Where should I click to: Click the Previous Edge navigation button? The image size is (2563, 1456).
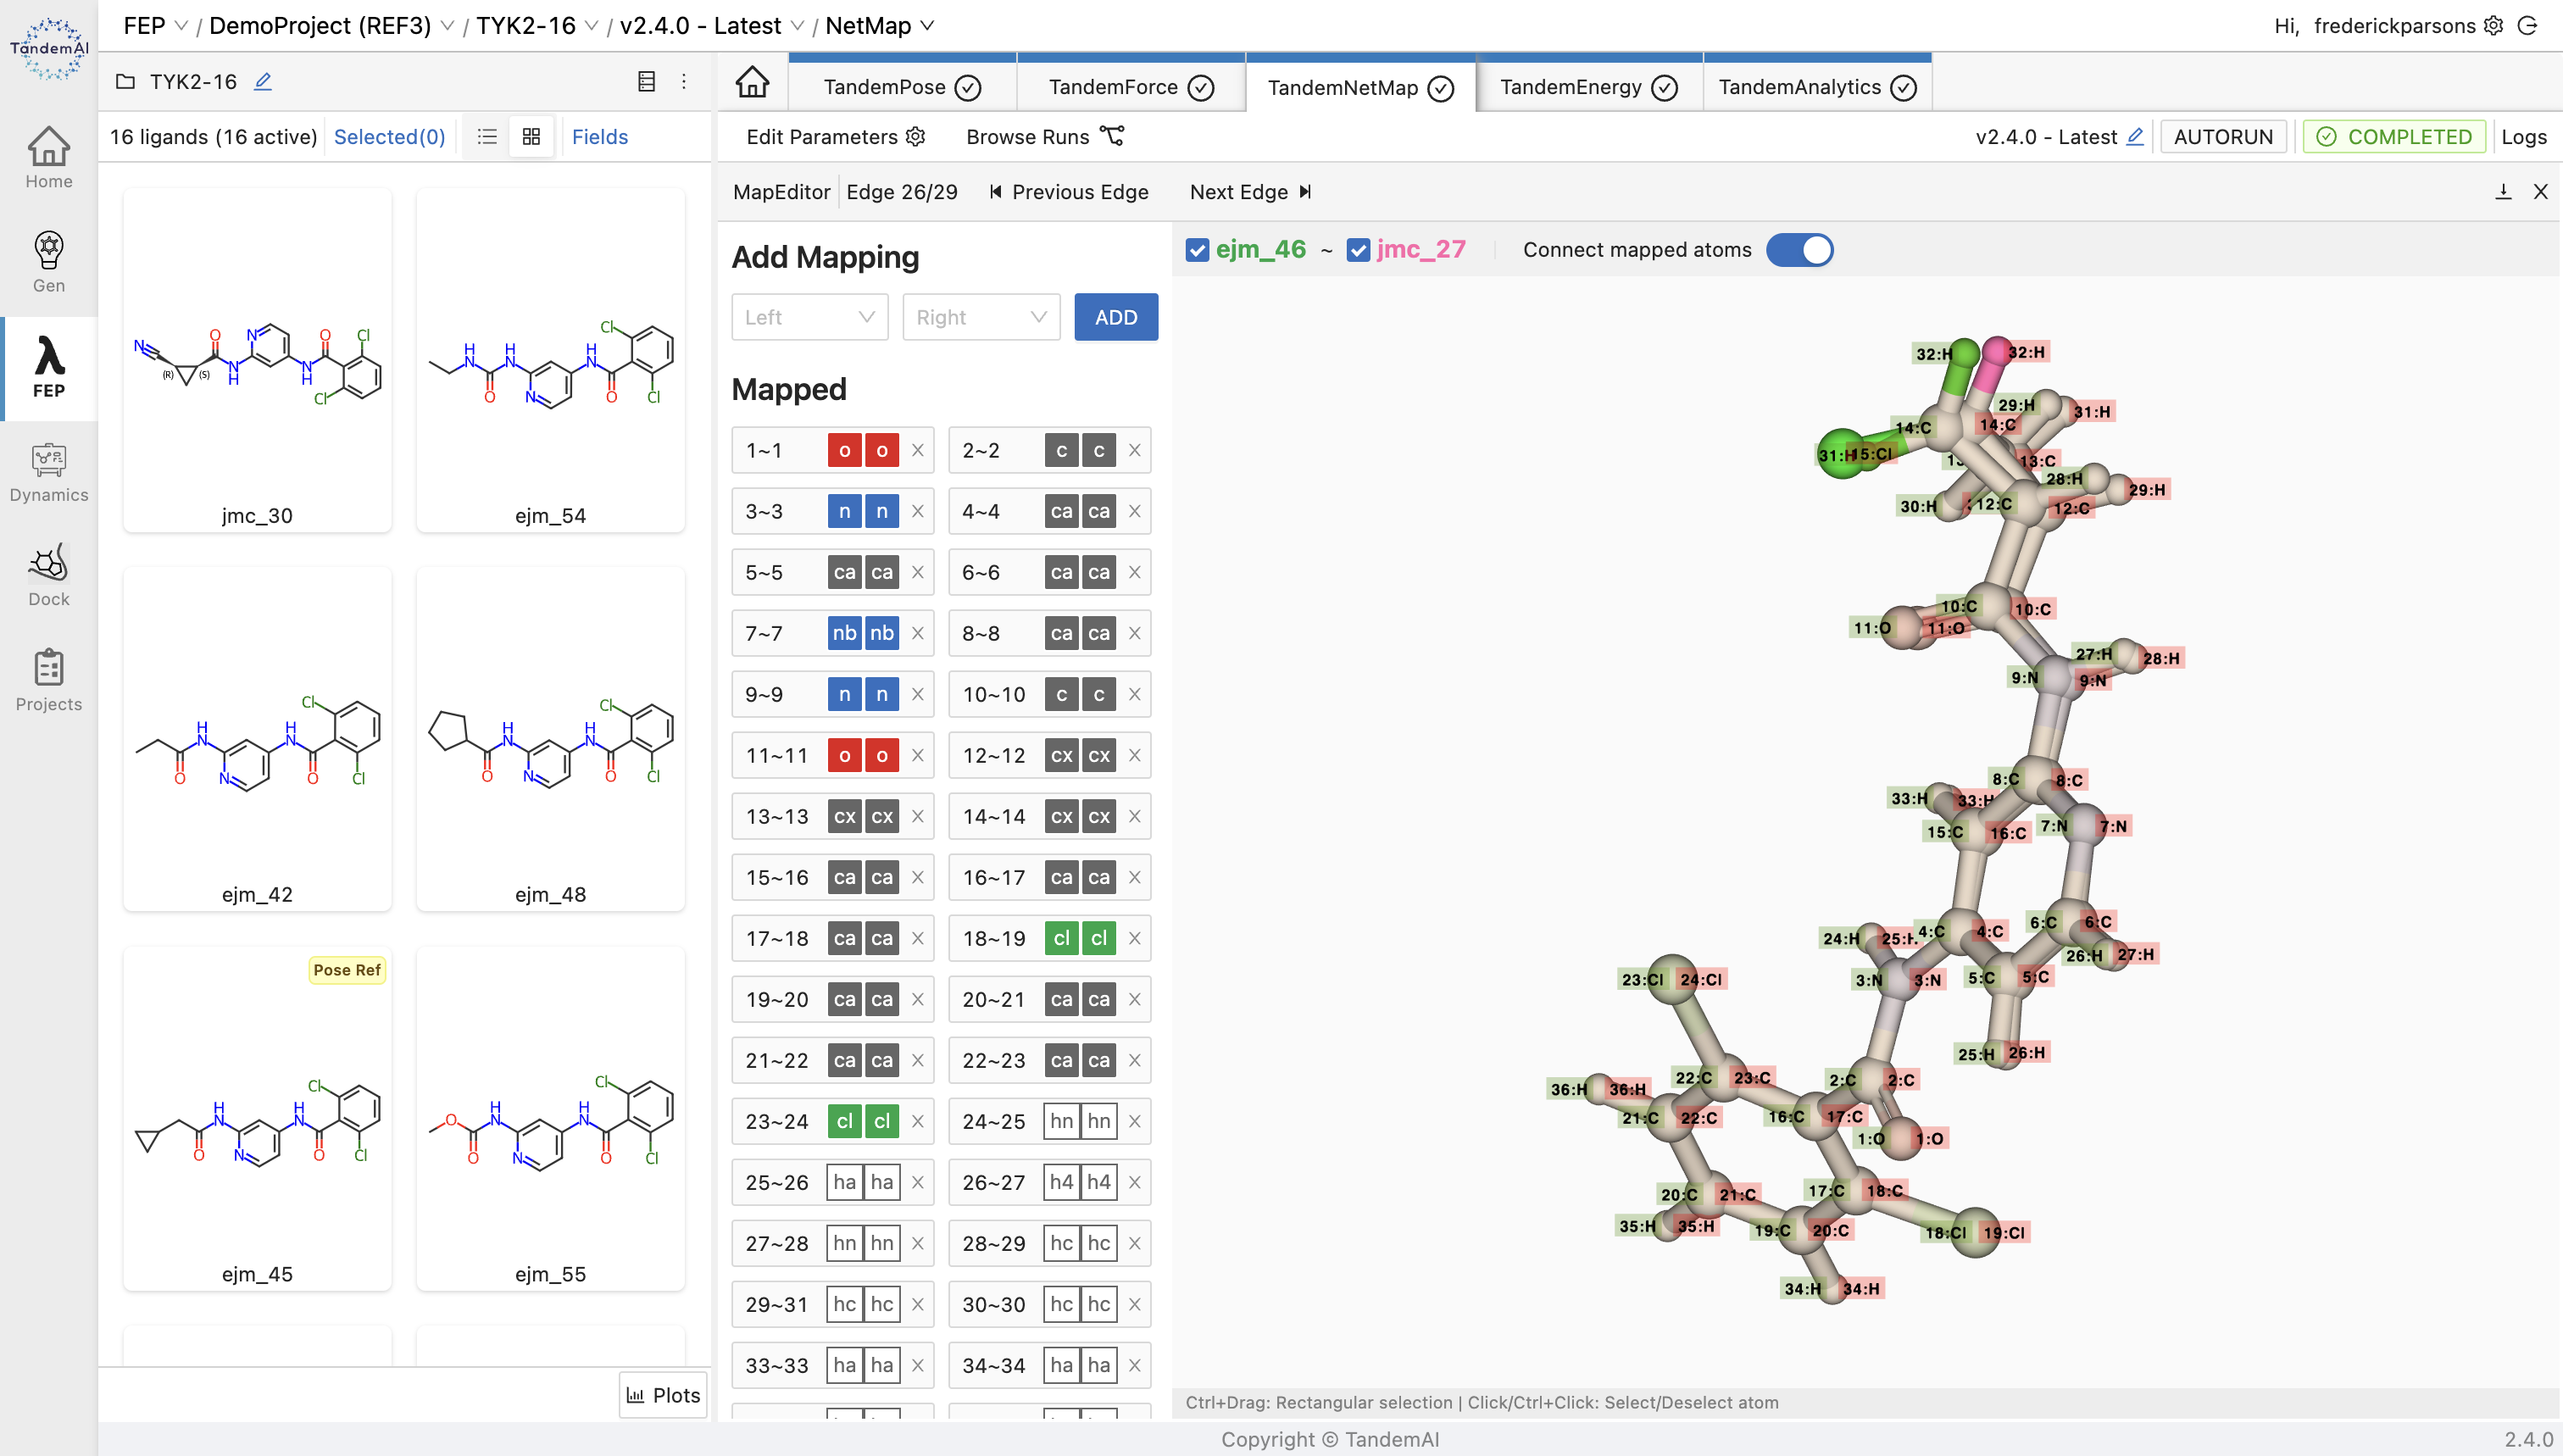[x=1069, y=192]
